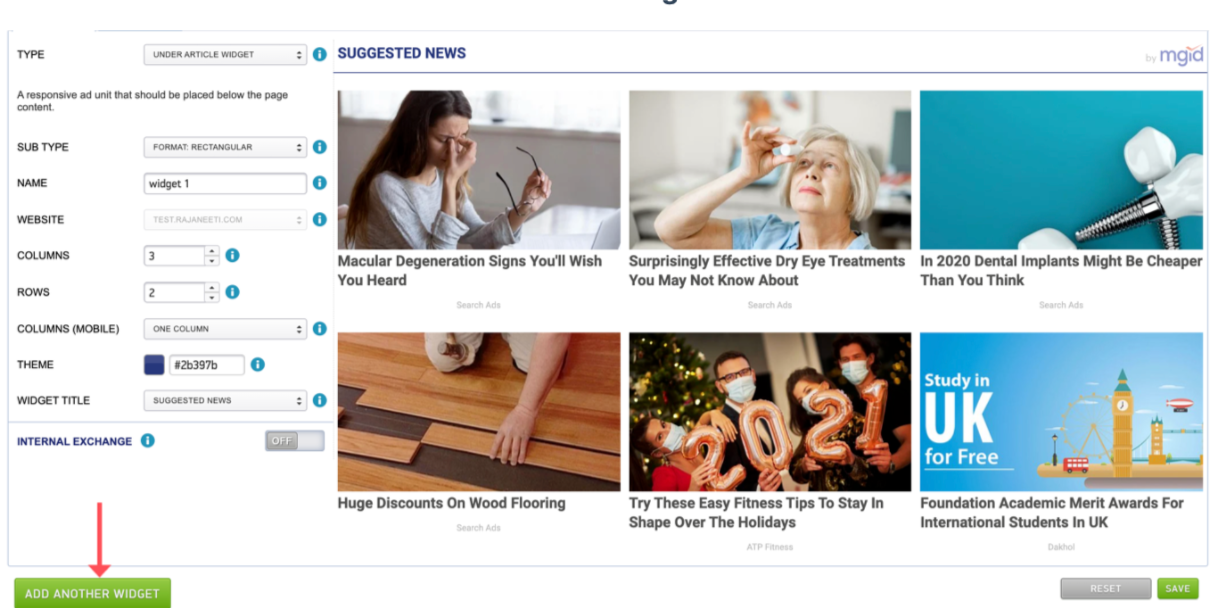
Task: Click the green Save button
Action: tap(1178, 588)
